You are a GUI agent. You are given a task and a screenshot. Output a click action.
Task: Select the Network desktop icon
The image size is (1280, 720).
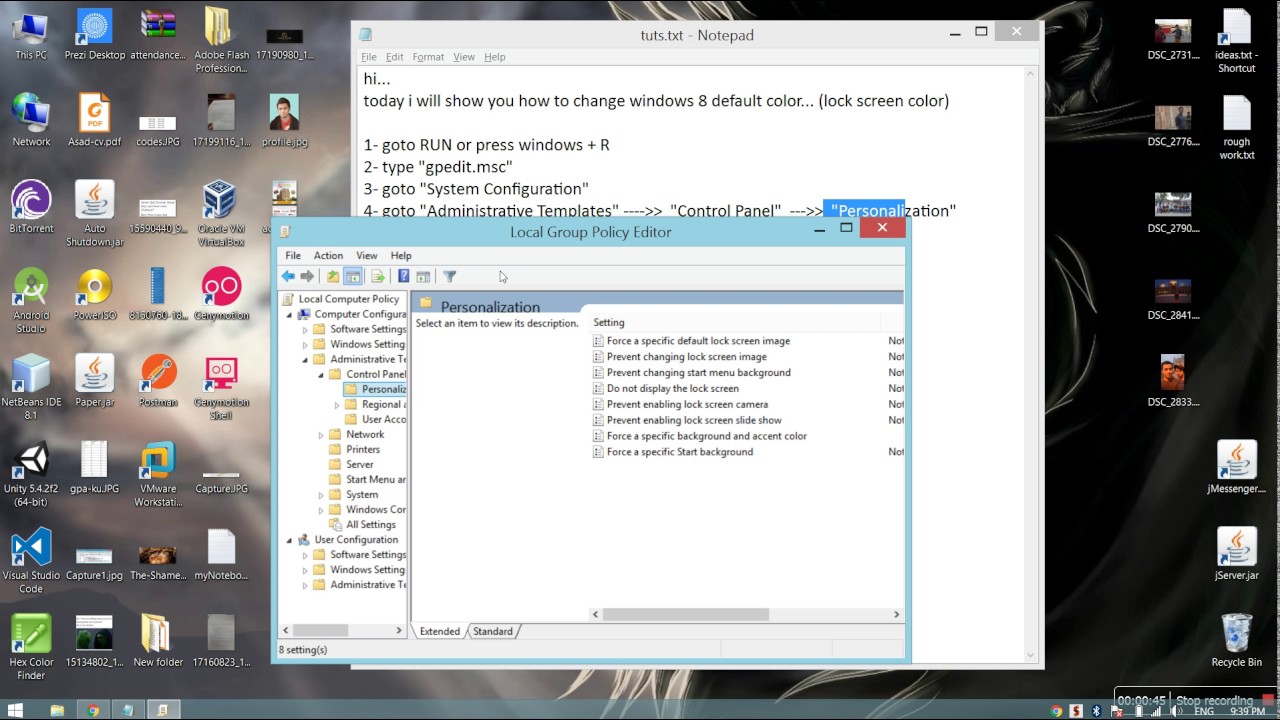pos(31,120)
